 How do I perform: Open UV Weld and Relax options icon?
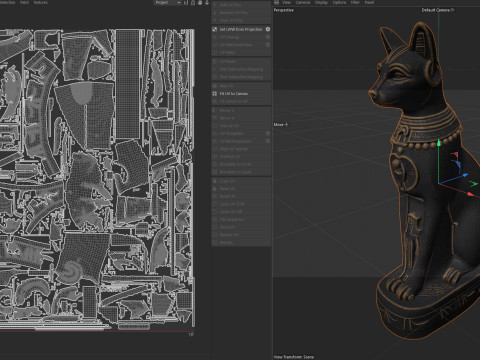click(268, 45)
